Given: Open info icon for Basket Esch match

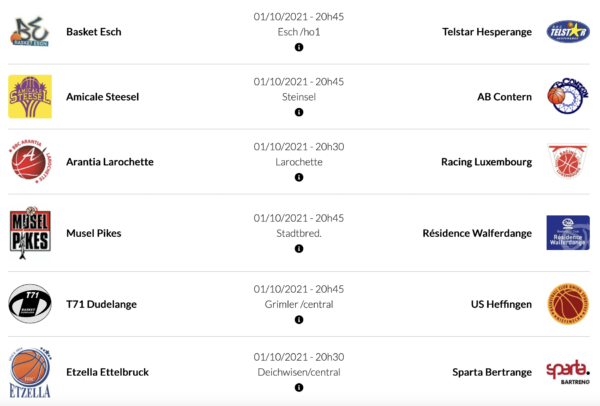Looking at the screenshot, I should (x=299, y=48).
